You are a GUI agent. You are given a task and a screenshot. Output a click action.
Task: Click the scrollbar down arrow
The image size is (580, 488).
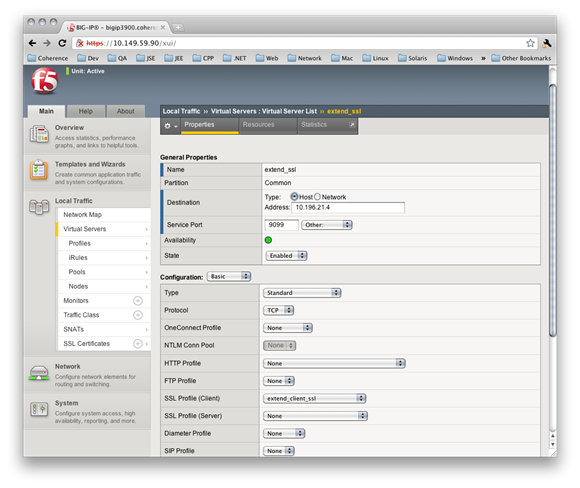(553, 444)
